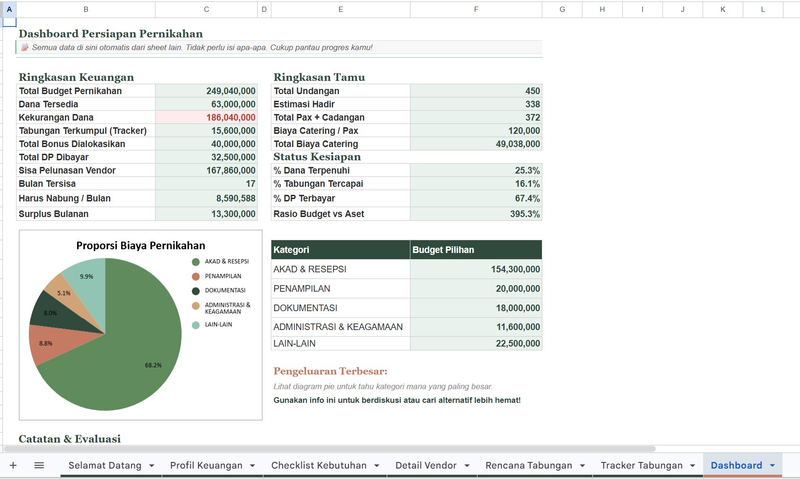800x479 pixels.
Task: Open the all sheets list icon
Action: pos(39,465)
